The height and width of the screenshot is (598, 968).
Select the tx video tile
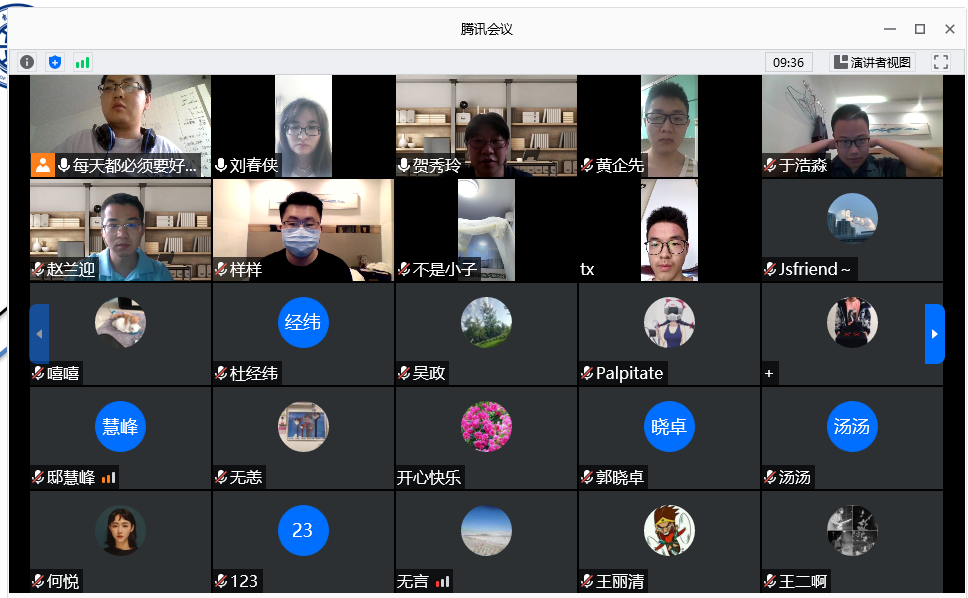pos(669,230)
